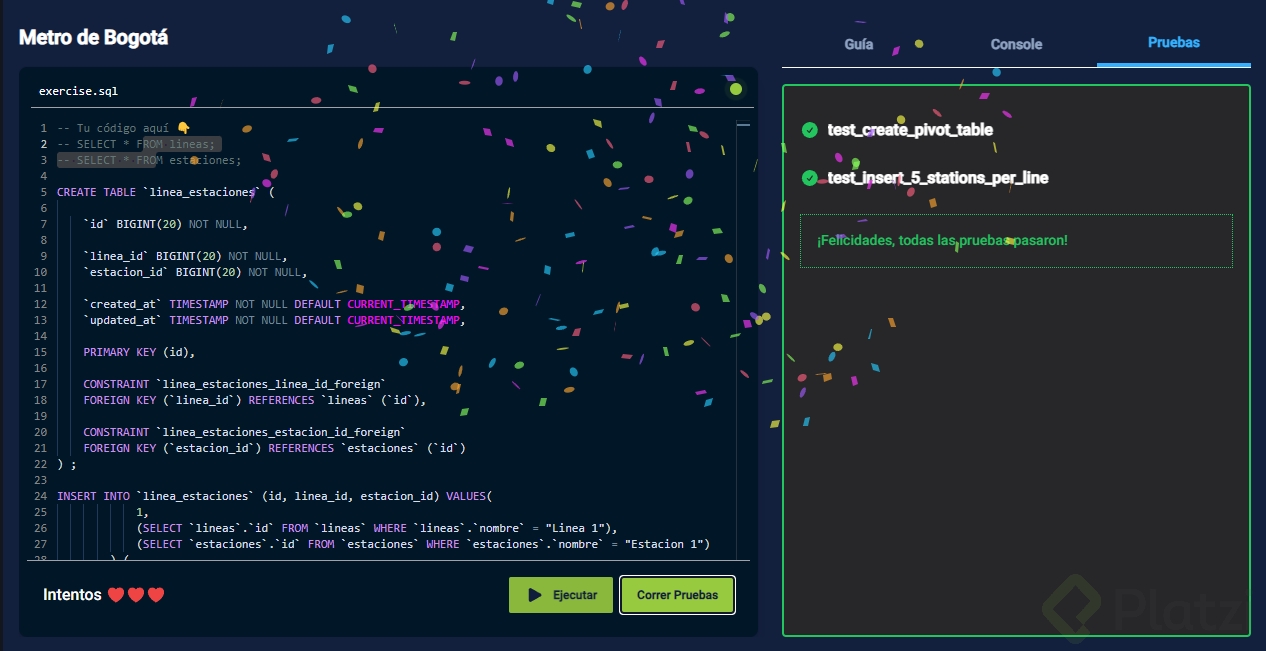
Task: Open the test_insert_5_stations_per_line result
Action: coord(938,178)
